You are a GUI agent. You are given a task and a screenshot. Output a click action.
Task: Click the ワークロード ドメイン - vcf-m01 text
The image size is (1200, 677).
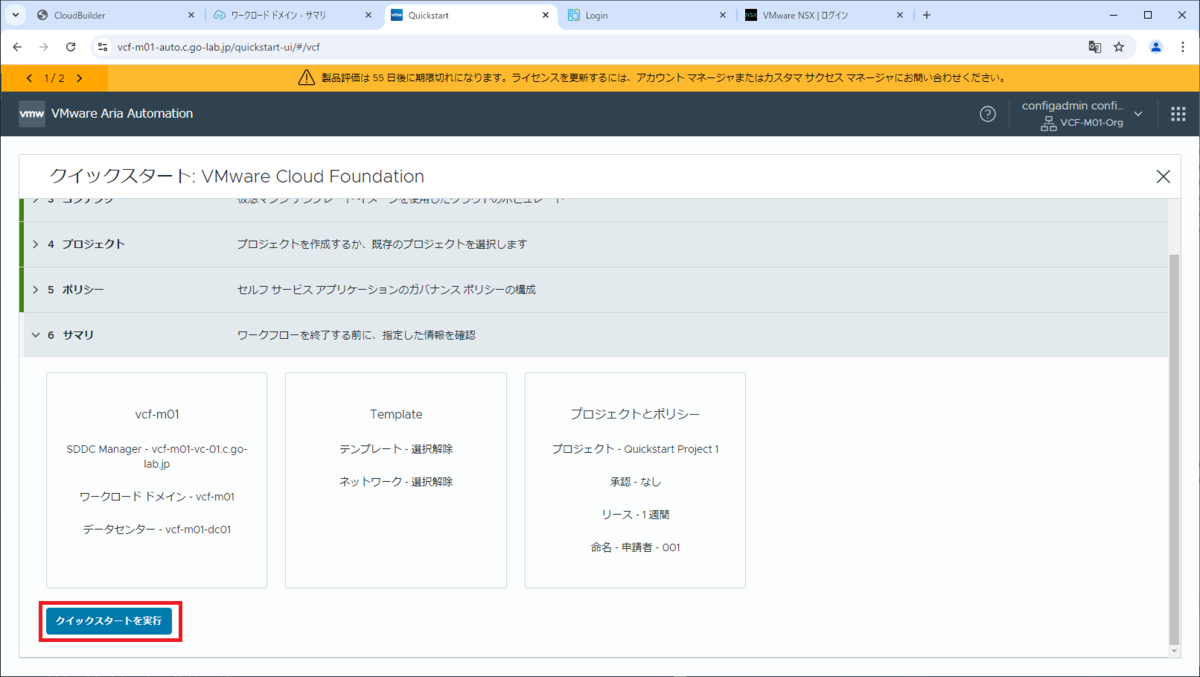click(157, 497)
